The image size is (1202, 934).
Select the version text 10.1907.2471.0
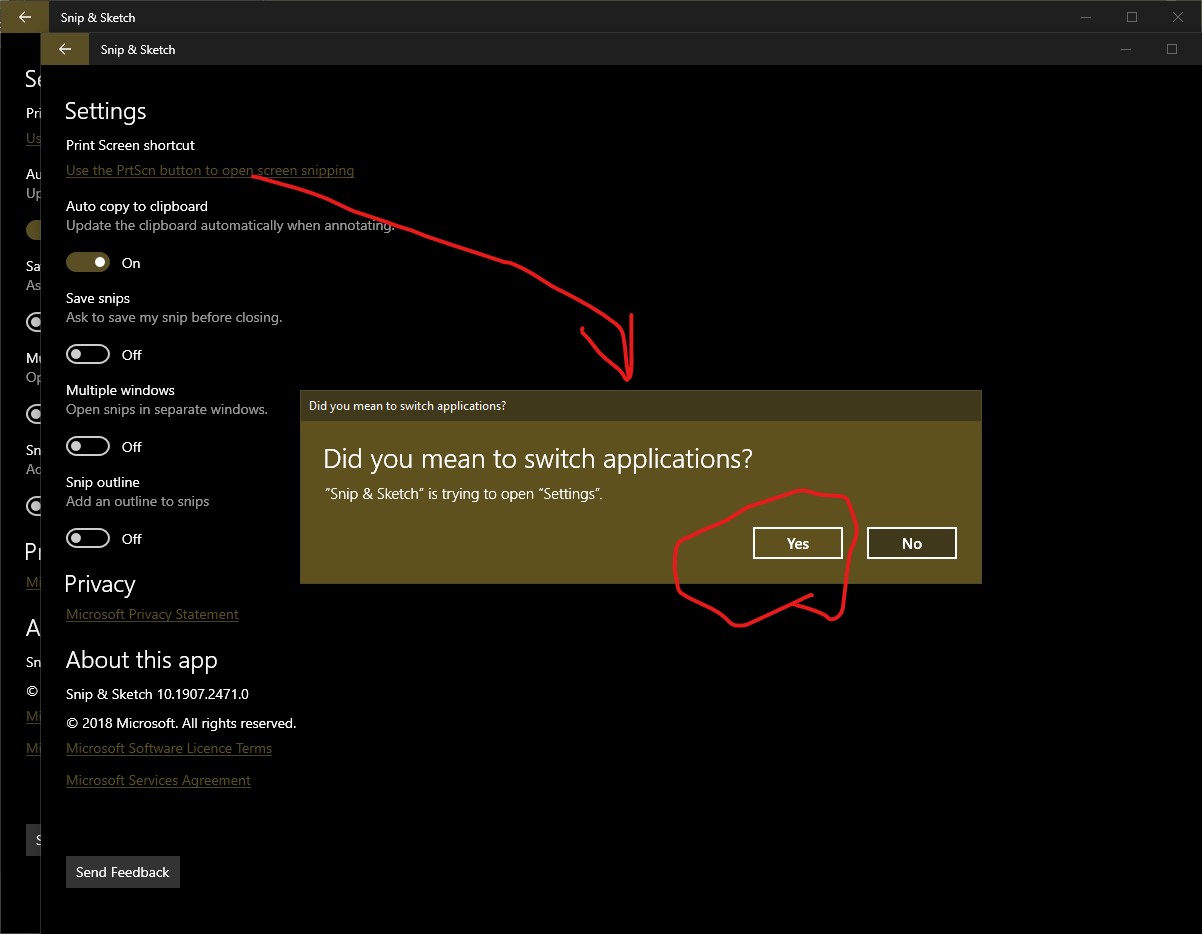(x=203, y=694)
